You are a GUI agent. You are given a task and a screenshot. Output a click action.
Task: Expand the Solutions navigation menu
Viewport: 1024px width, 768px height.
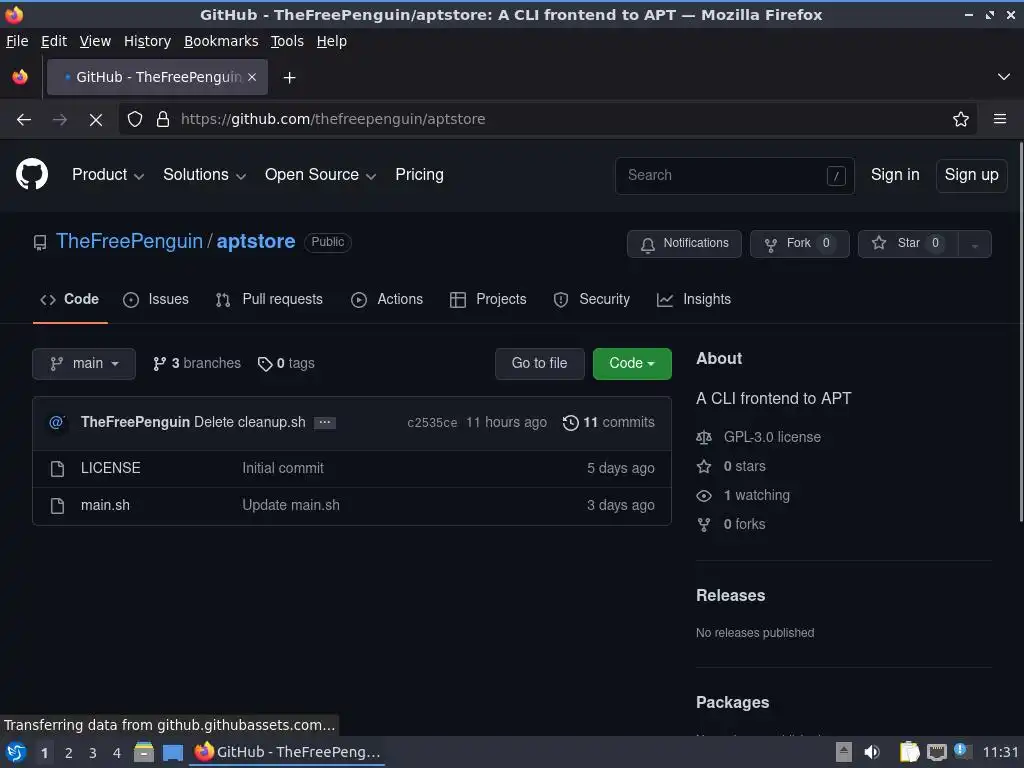tap(204, 174)
